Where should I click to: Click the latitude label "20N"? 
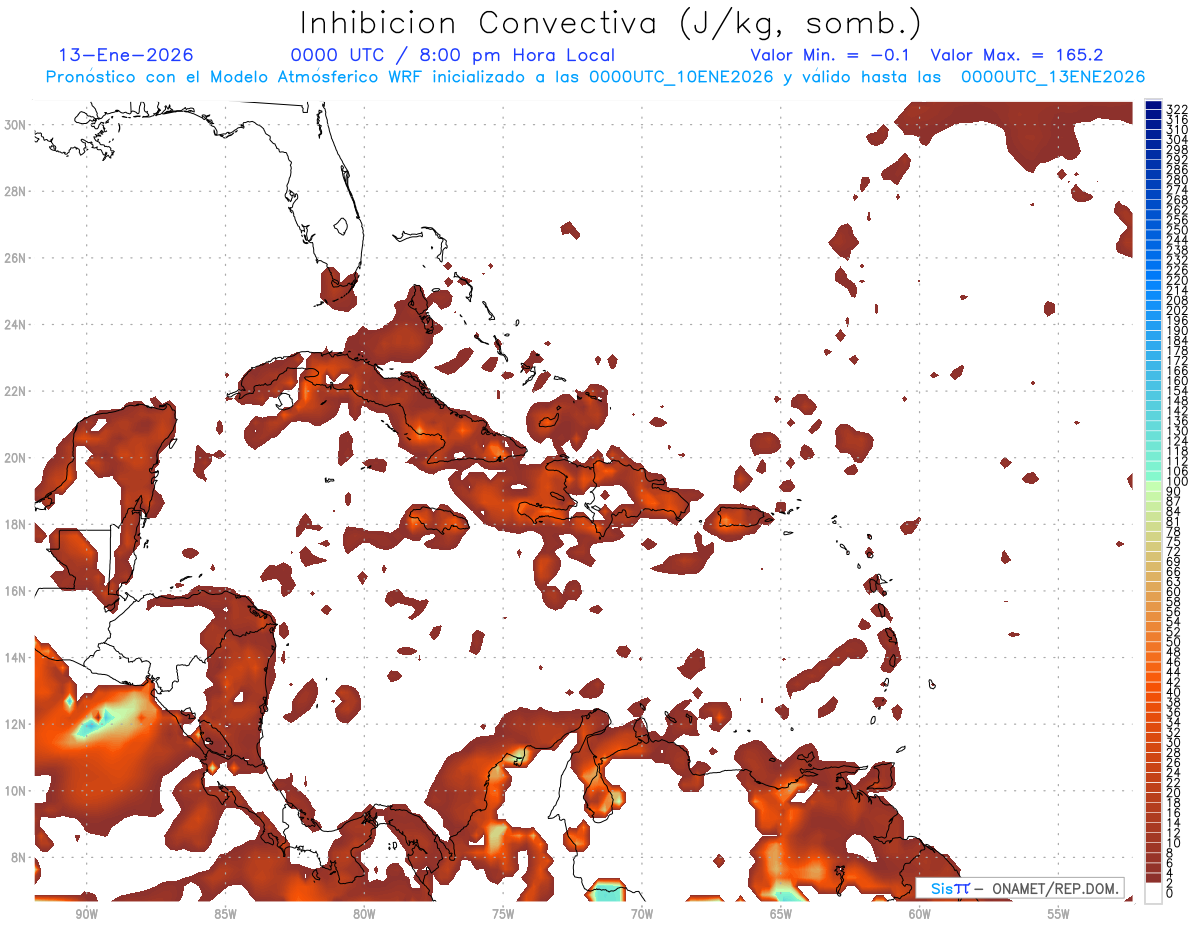click(x=16, y=458)
